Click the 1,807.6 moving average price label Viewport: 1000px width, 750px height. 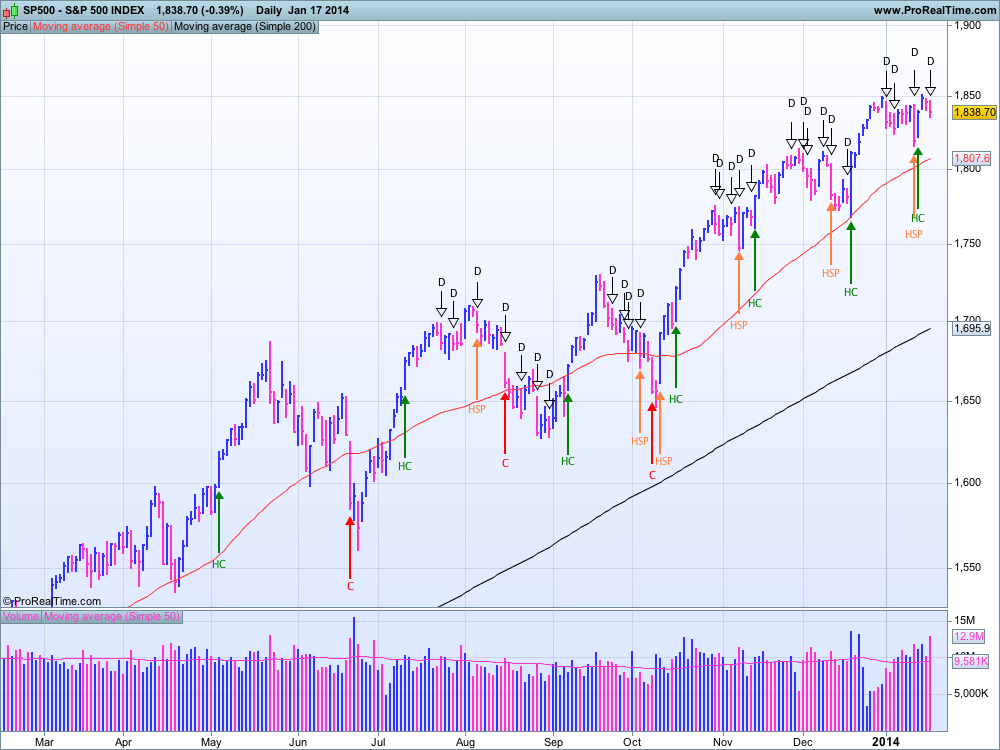tap(972, 158)
